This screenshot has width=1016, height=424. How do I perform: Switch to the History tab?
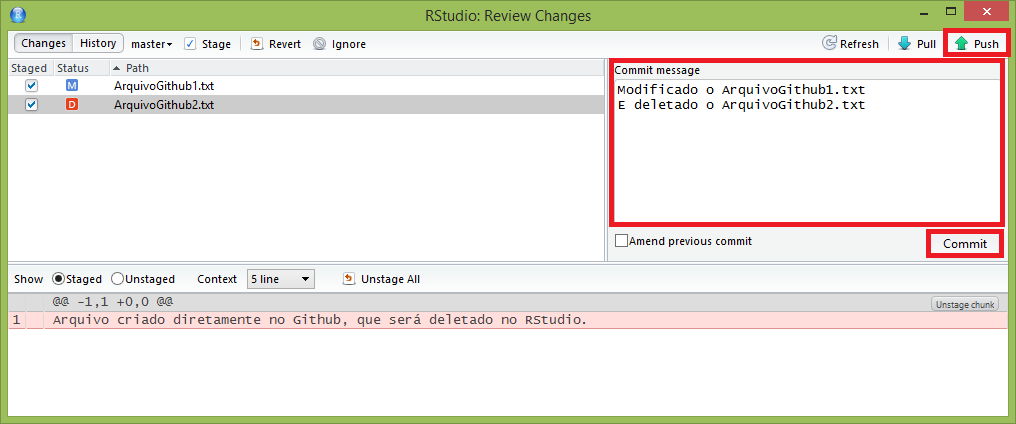click(98, 43)
